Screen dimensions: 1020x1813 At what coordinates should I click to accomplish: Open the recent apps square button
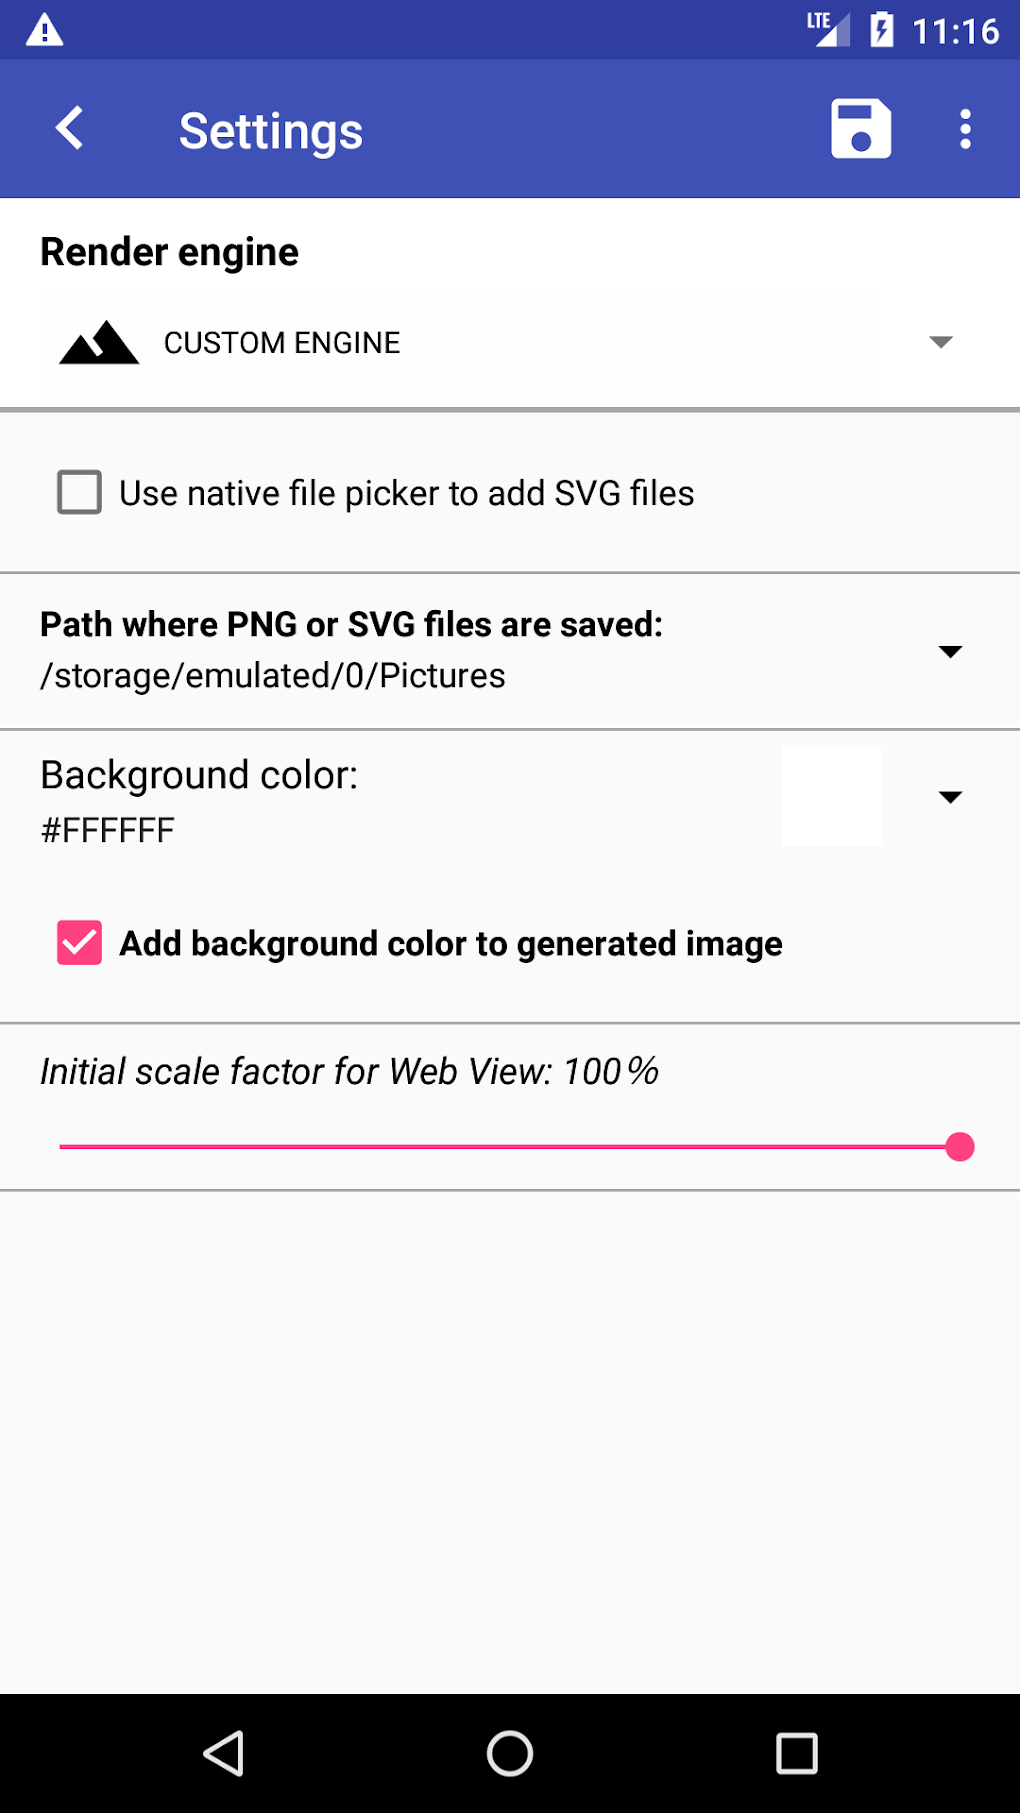tap(797, 1753)
